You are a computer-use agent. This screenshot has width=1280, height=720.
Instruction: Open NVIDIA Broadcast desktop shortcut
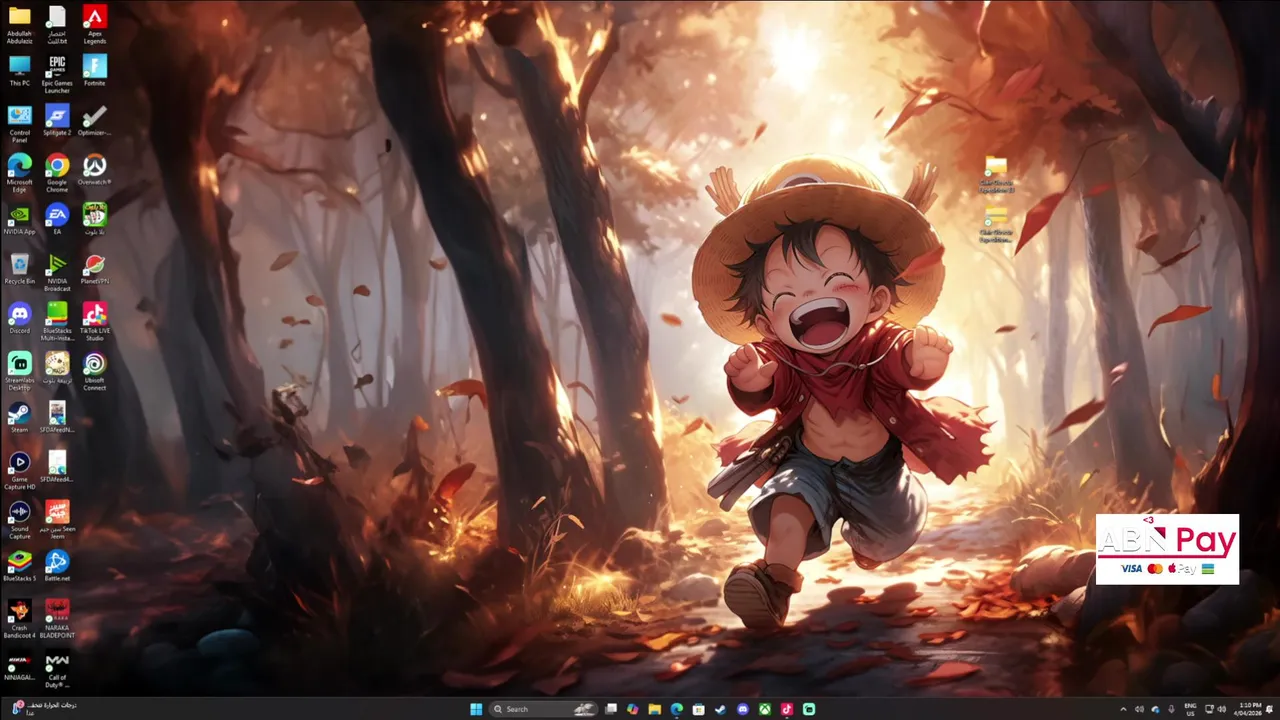tap(57, 271)
